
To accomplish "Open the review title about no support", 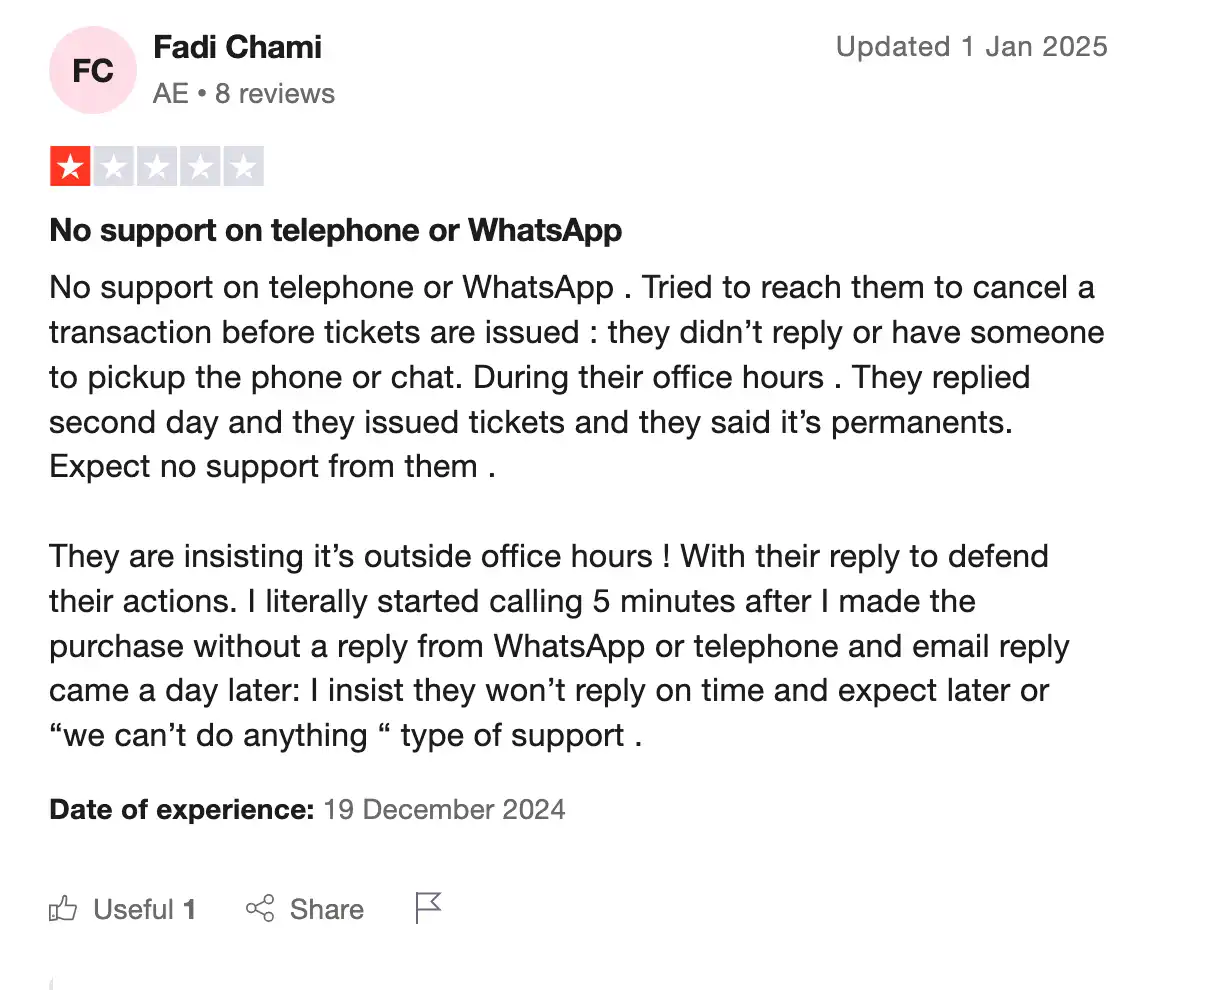I will click(x=335, y=230).
